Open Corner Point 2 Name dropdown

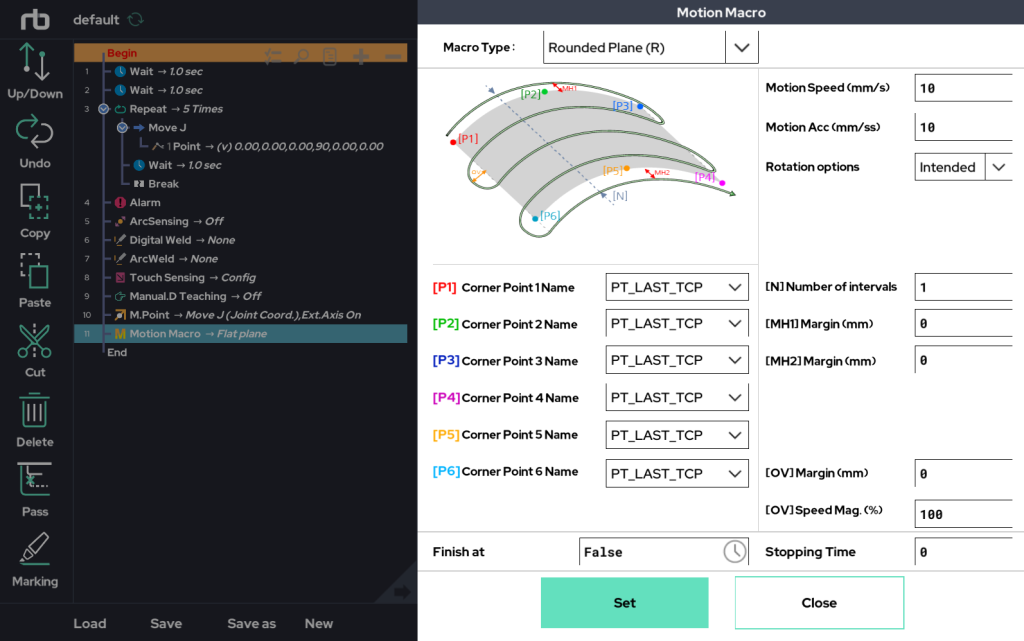pos(677,324)
